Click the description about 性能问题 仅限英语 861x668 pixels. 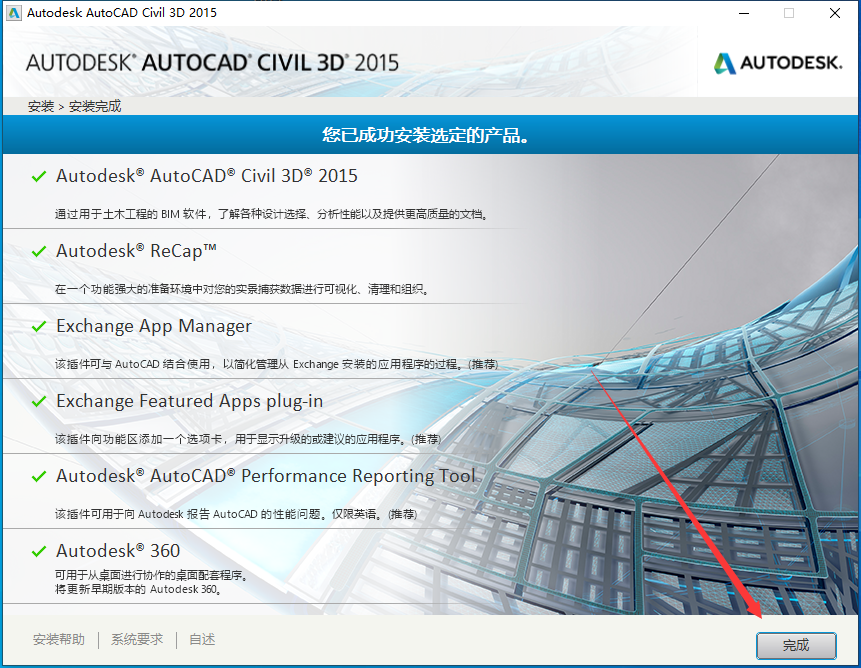[x=236, y=514]
